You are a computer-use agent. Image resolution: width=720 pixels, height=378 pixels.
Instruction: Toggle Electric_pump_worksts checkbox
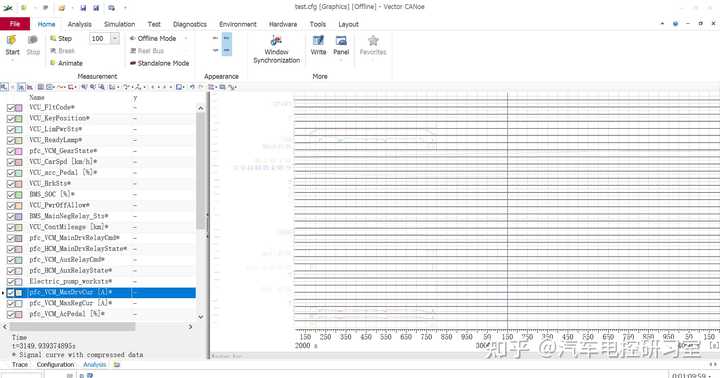pos(11,282)
